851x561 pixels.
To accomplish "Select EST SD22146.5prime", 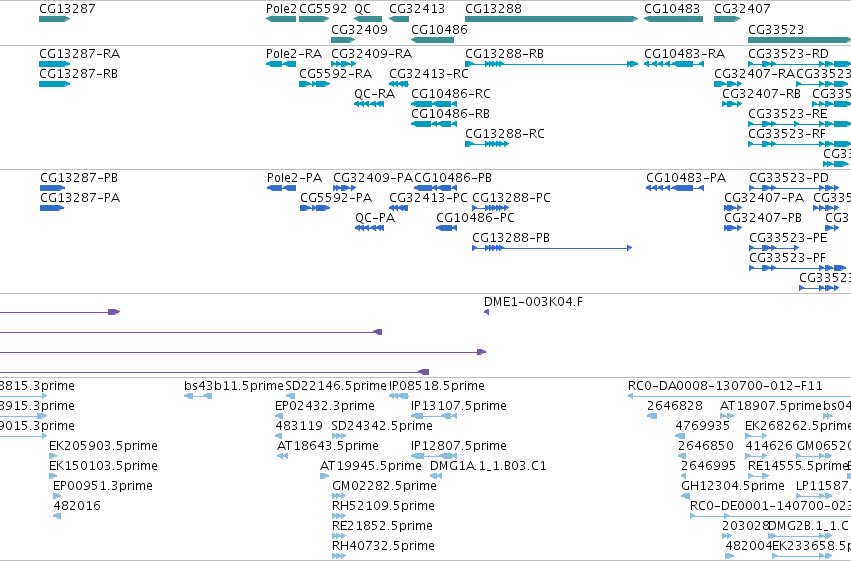I will pos(336,386).
